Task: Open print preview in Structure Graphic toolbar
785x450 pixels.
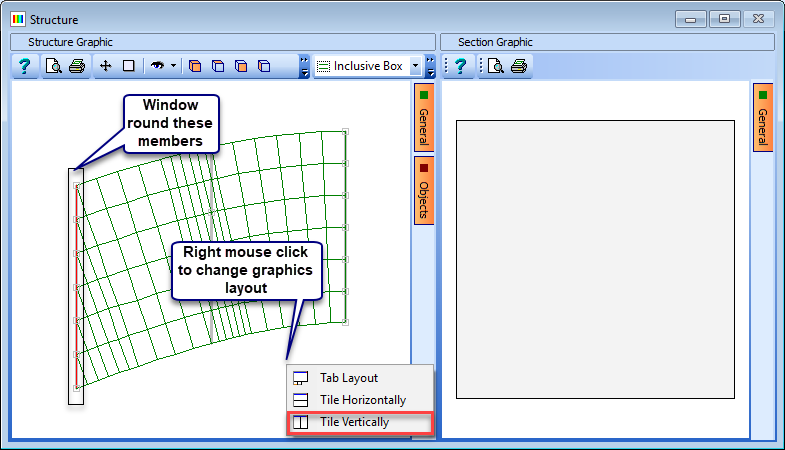Action: pyautogui.click(x=53, y=66)
